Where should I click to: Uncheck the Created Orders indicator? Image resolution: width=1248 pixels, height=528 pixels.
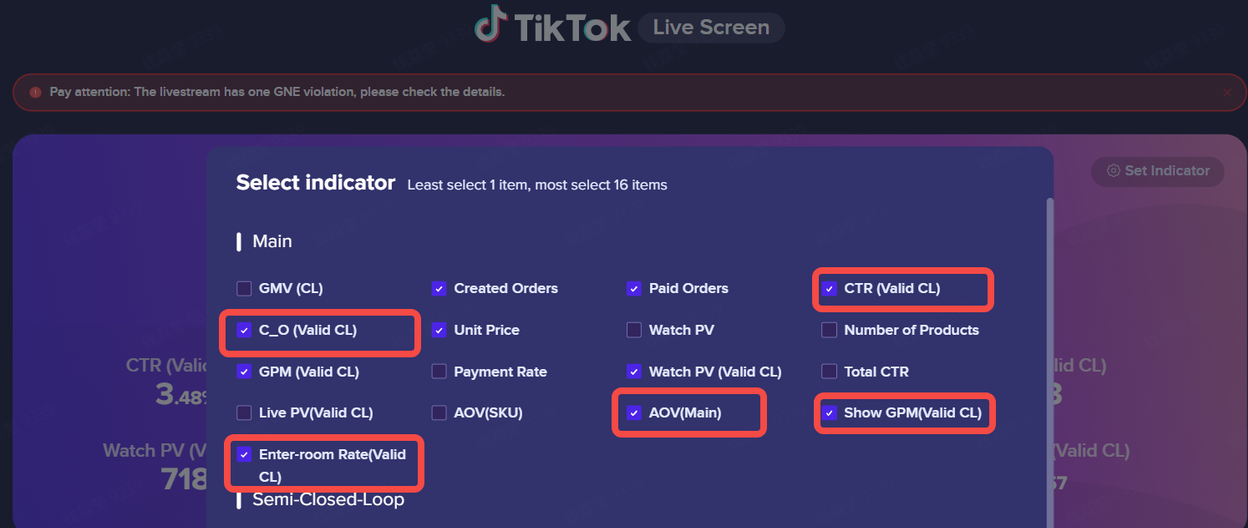(439, 289)
